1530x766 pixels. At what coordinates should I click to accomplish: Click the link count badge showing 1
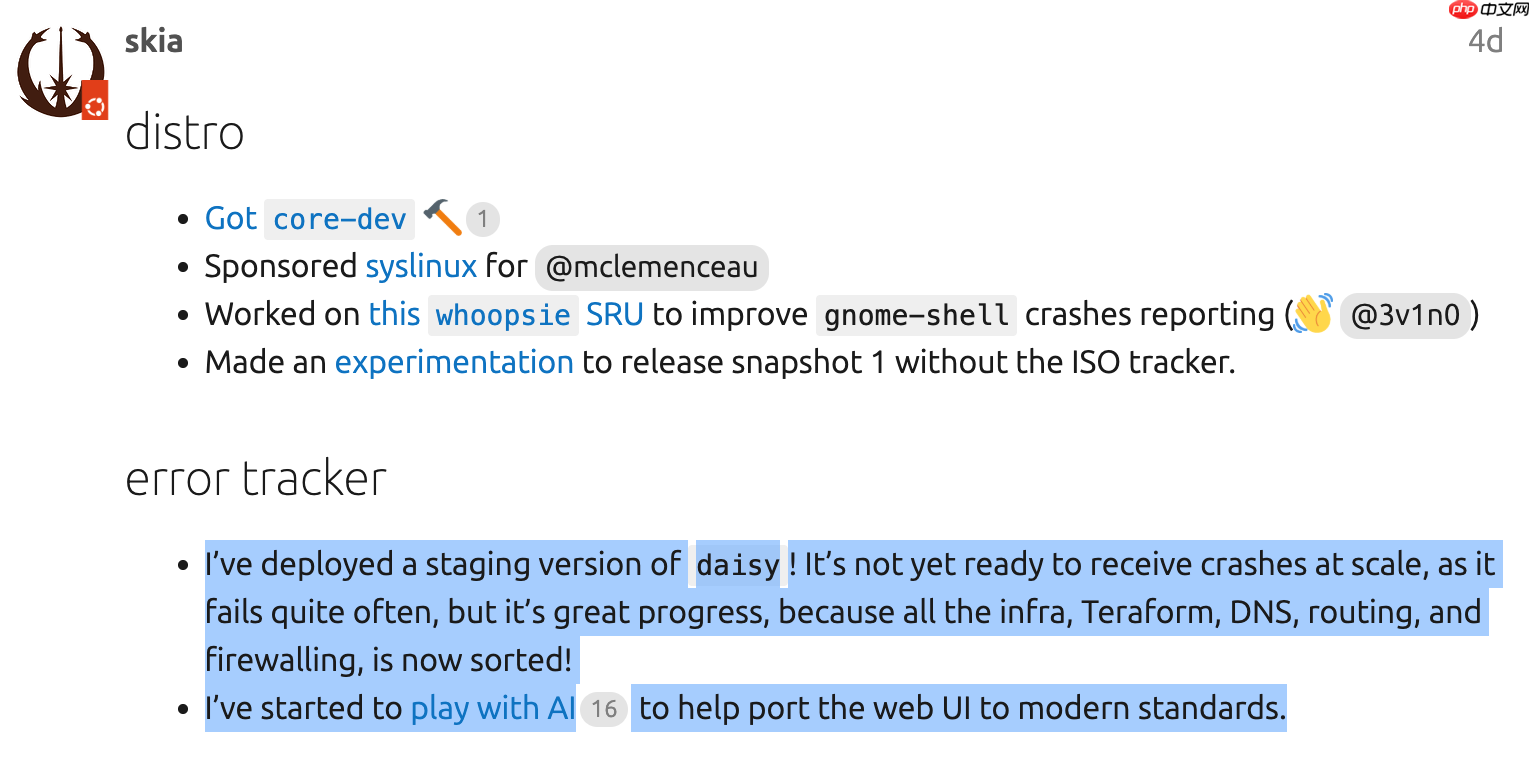click(482, 219)
